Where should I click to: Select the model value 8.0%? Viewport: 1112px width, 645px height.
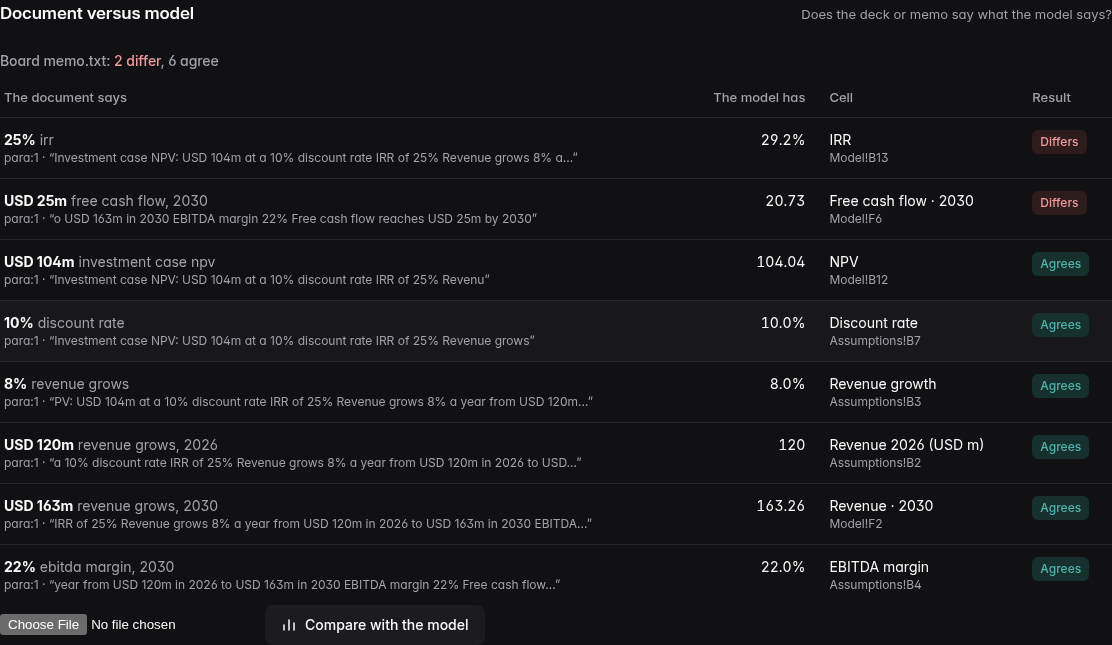click(787, 385)
